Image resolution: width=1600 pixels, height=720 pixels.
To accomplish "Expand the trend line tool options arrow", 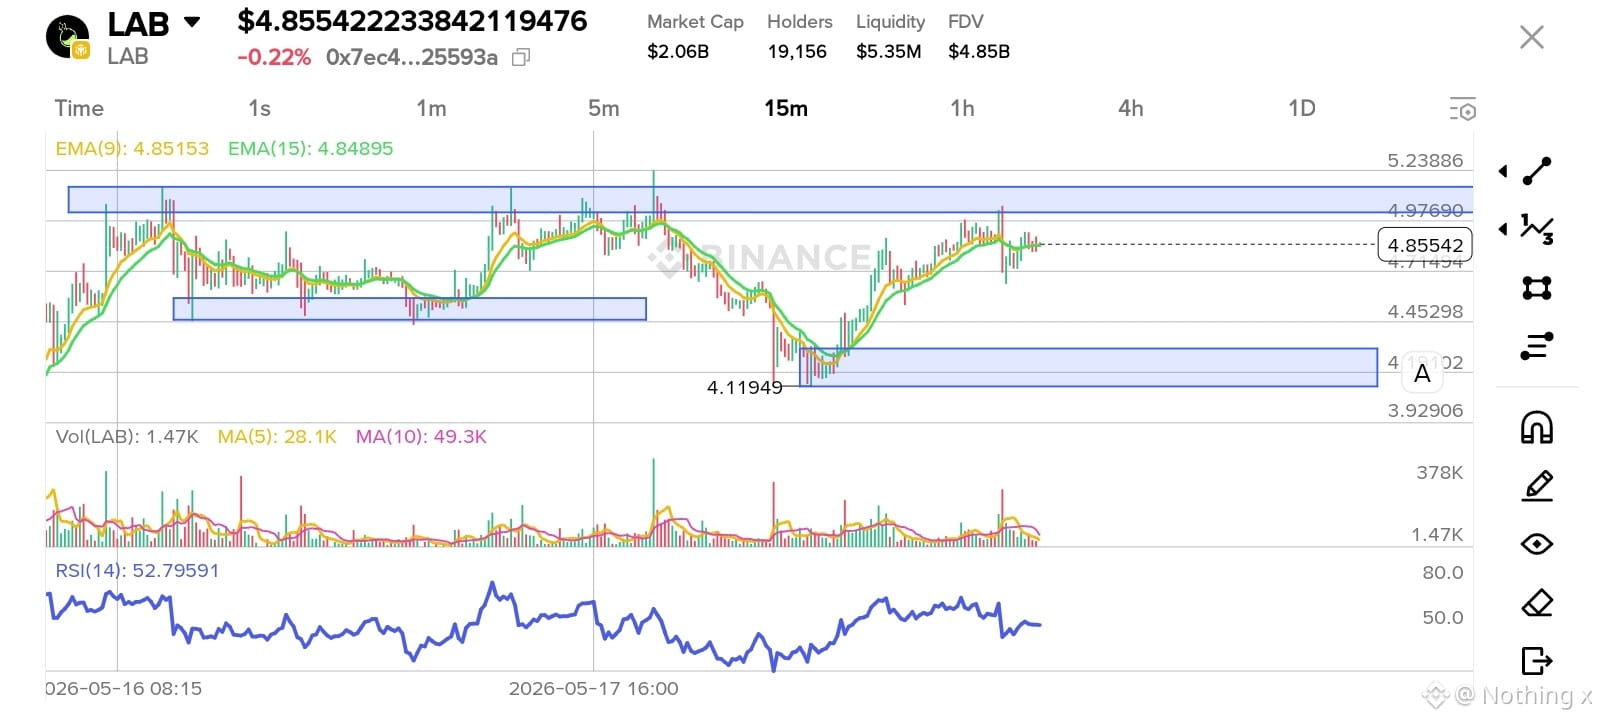I will click(x=1503, y=171).
